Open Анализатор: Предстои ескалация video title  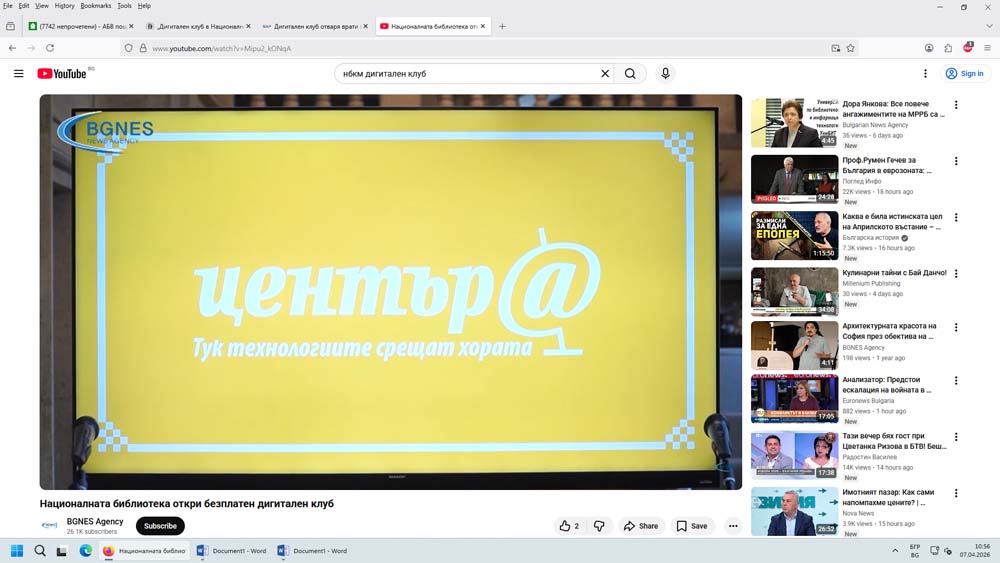886,384
